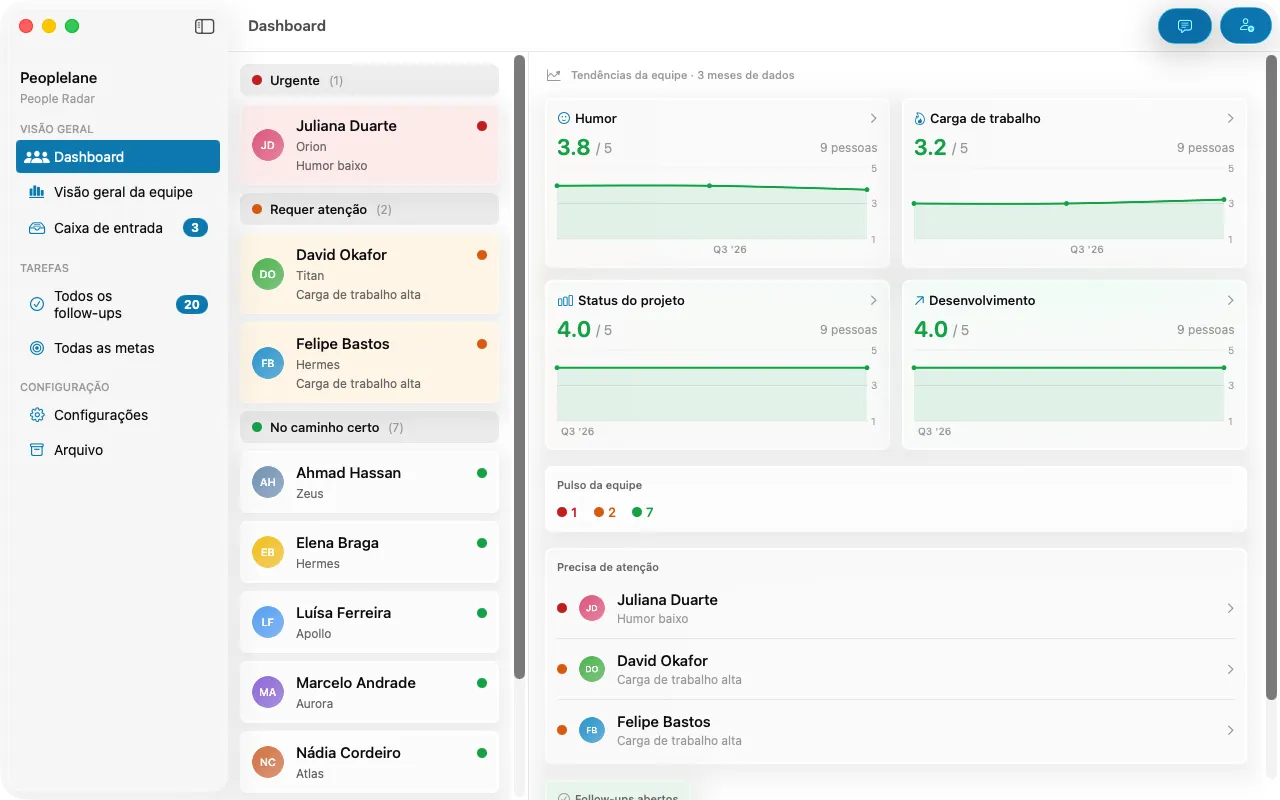Click Luísa Ferreira's LF avatar

pyautogui.click(x=268, y=622)
